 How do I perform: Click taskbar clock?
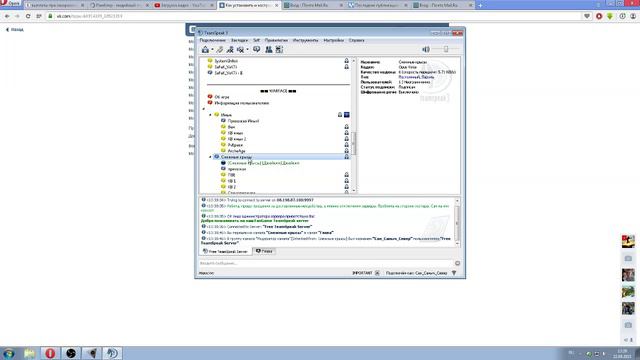pos(622,353)
